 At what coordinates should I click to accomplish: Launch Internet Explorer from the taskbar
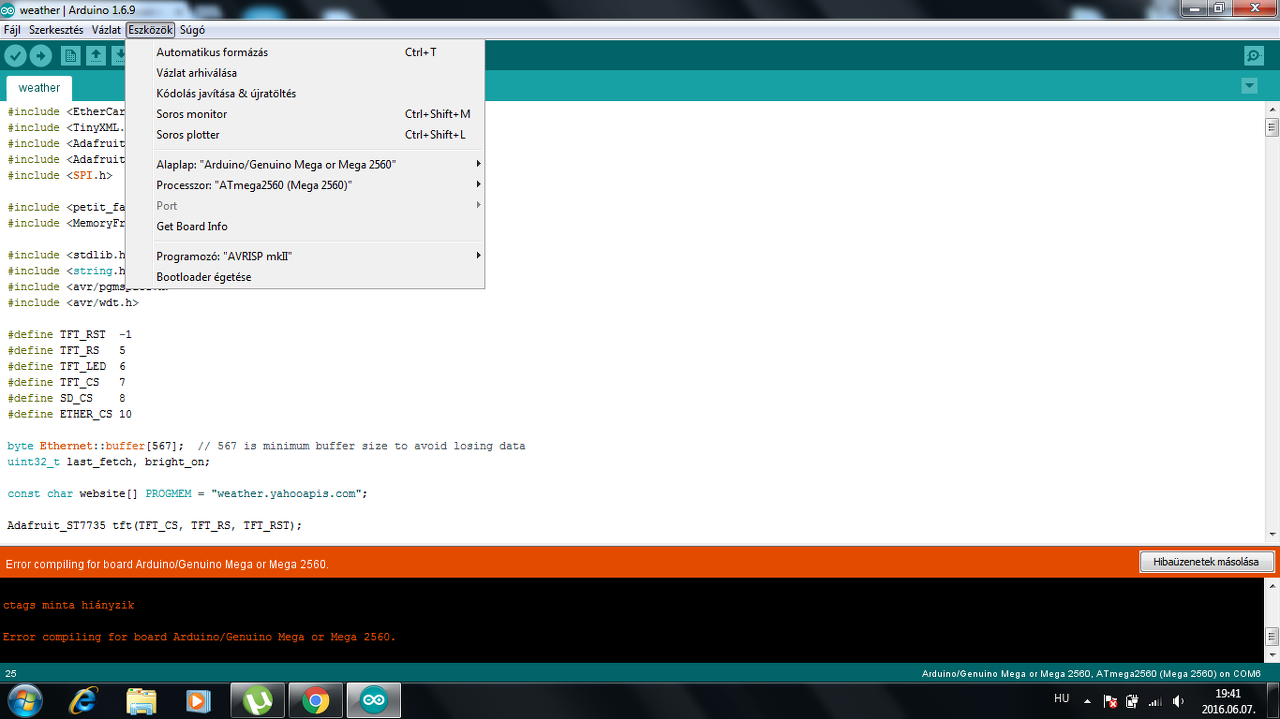(84, 701)
